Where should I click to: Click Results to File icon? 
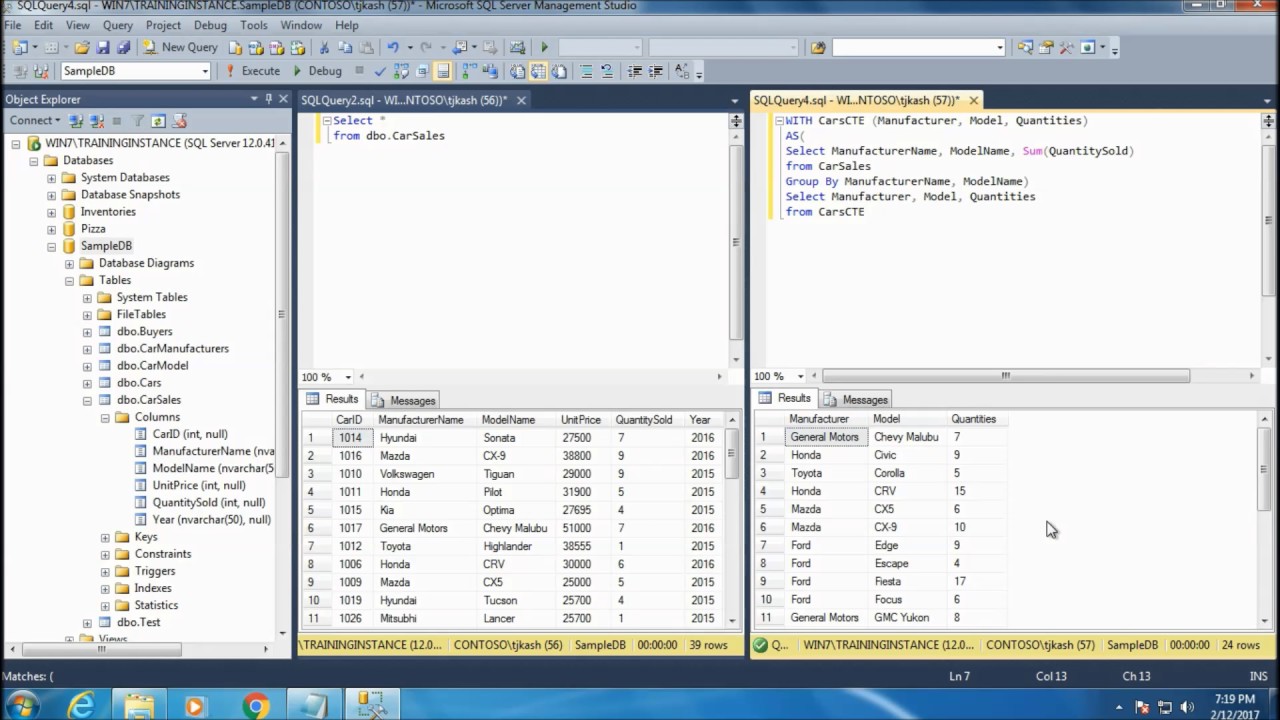coord(559,71)
